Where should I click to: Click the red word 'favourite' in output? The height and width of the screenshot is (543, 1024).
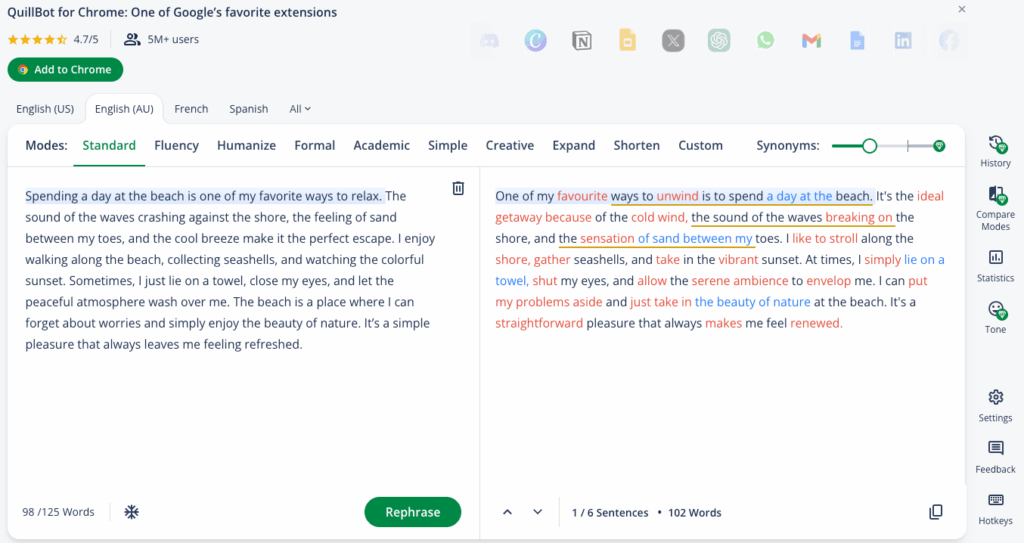pyautogui.click(x=582, y=196)
